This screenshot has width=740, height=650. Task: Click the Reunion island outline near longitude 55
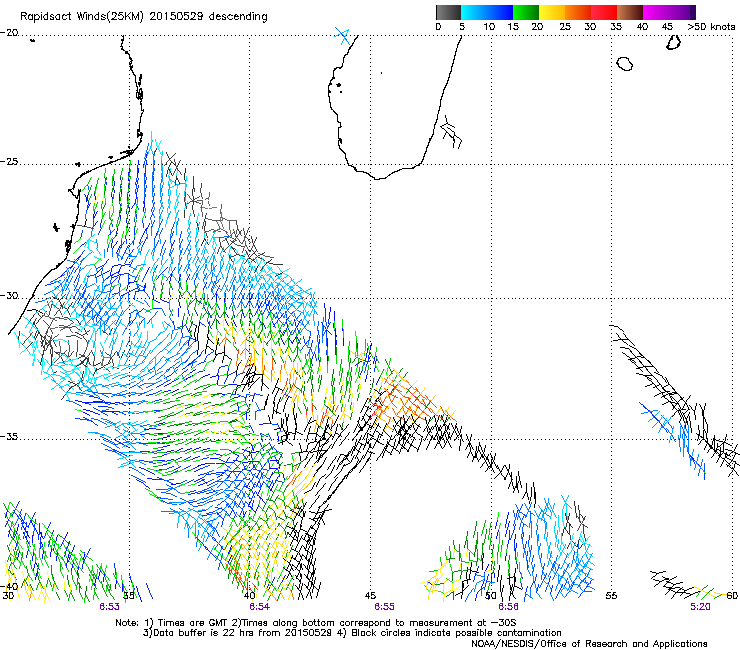click(624, 64)
